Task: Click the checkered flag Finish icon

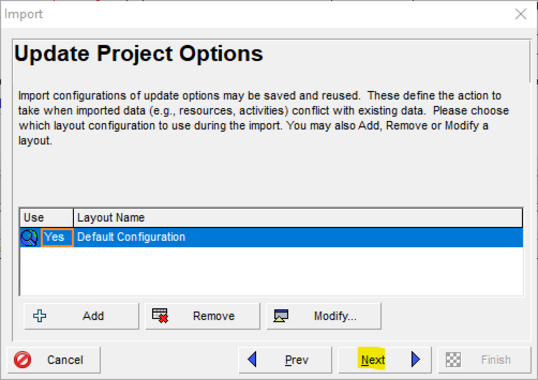Action: [453, 360]
